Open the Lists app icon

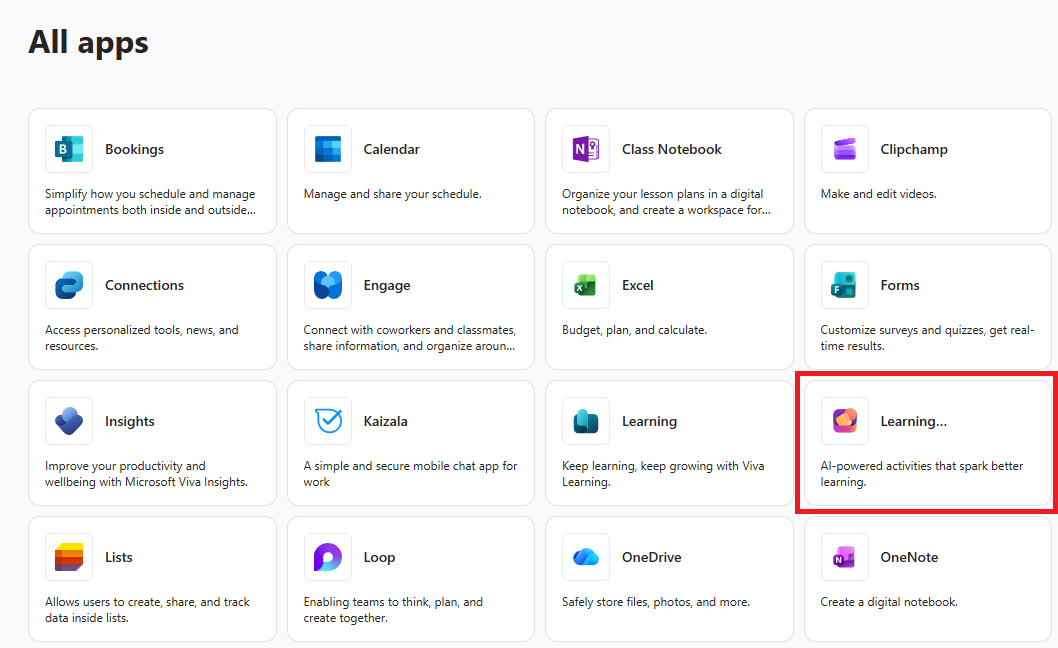69,557
